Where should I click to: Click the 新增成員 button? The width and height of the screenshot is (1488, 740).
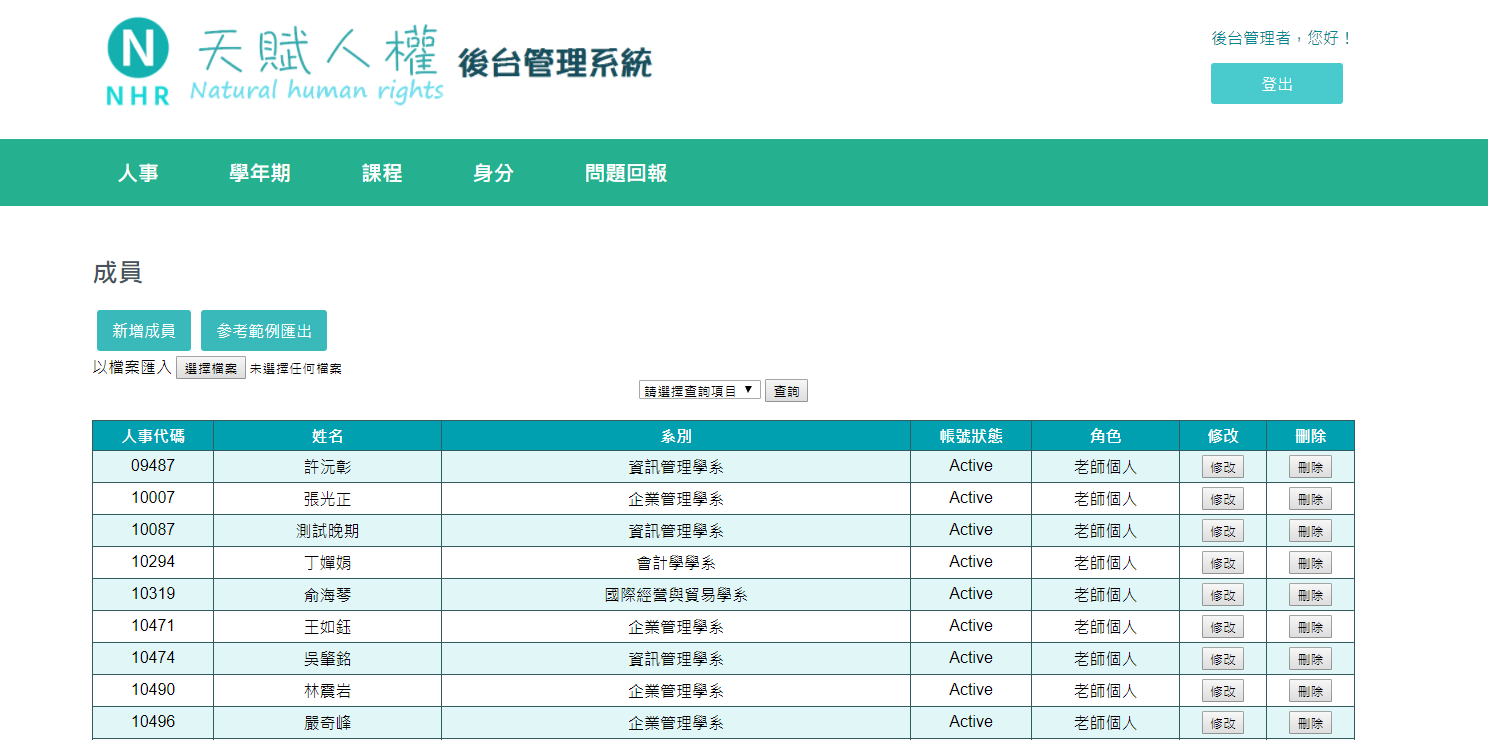pyautogui.click(x=144, y=331)
